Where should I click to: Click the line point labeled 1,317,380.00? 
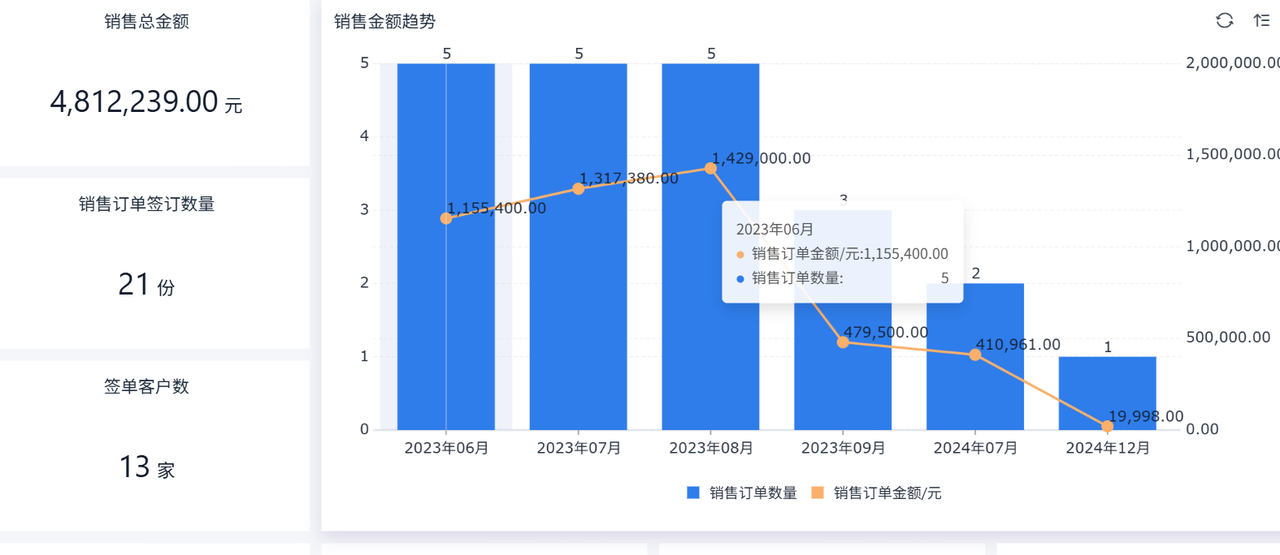pos(578,189)
